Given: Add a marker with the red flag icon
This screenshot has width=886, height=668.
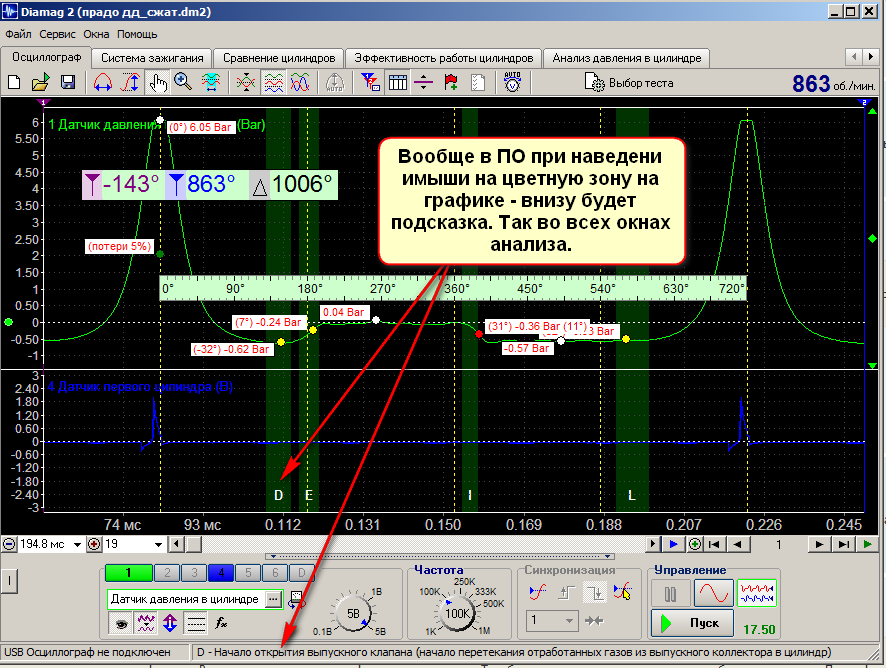Looking at the screenshot, I should click(x=450, y=83).
